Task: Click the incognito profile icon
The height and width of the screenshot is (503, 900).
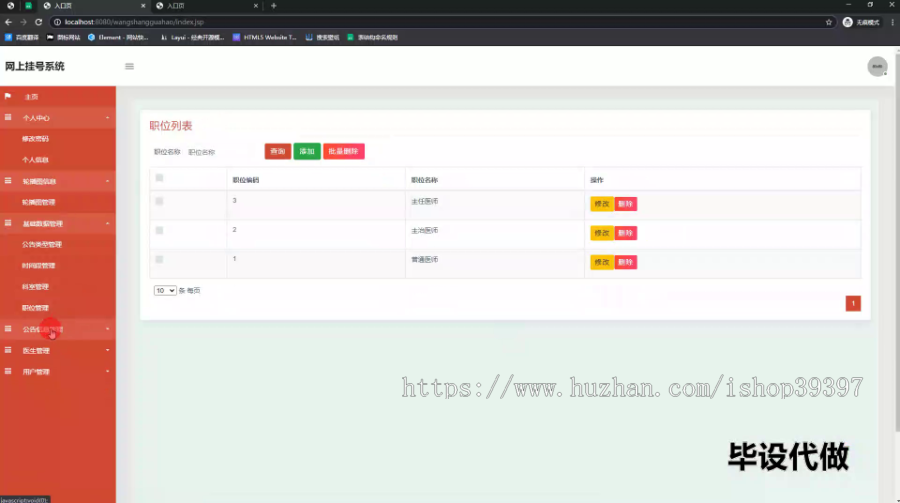Action: click(x=847, y=22)
